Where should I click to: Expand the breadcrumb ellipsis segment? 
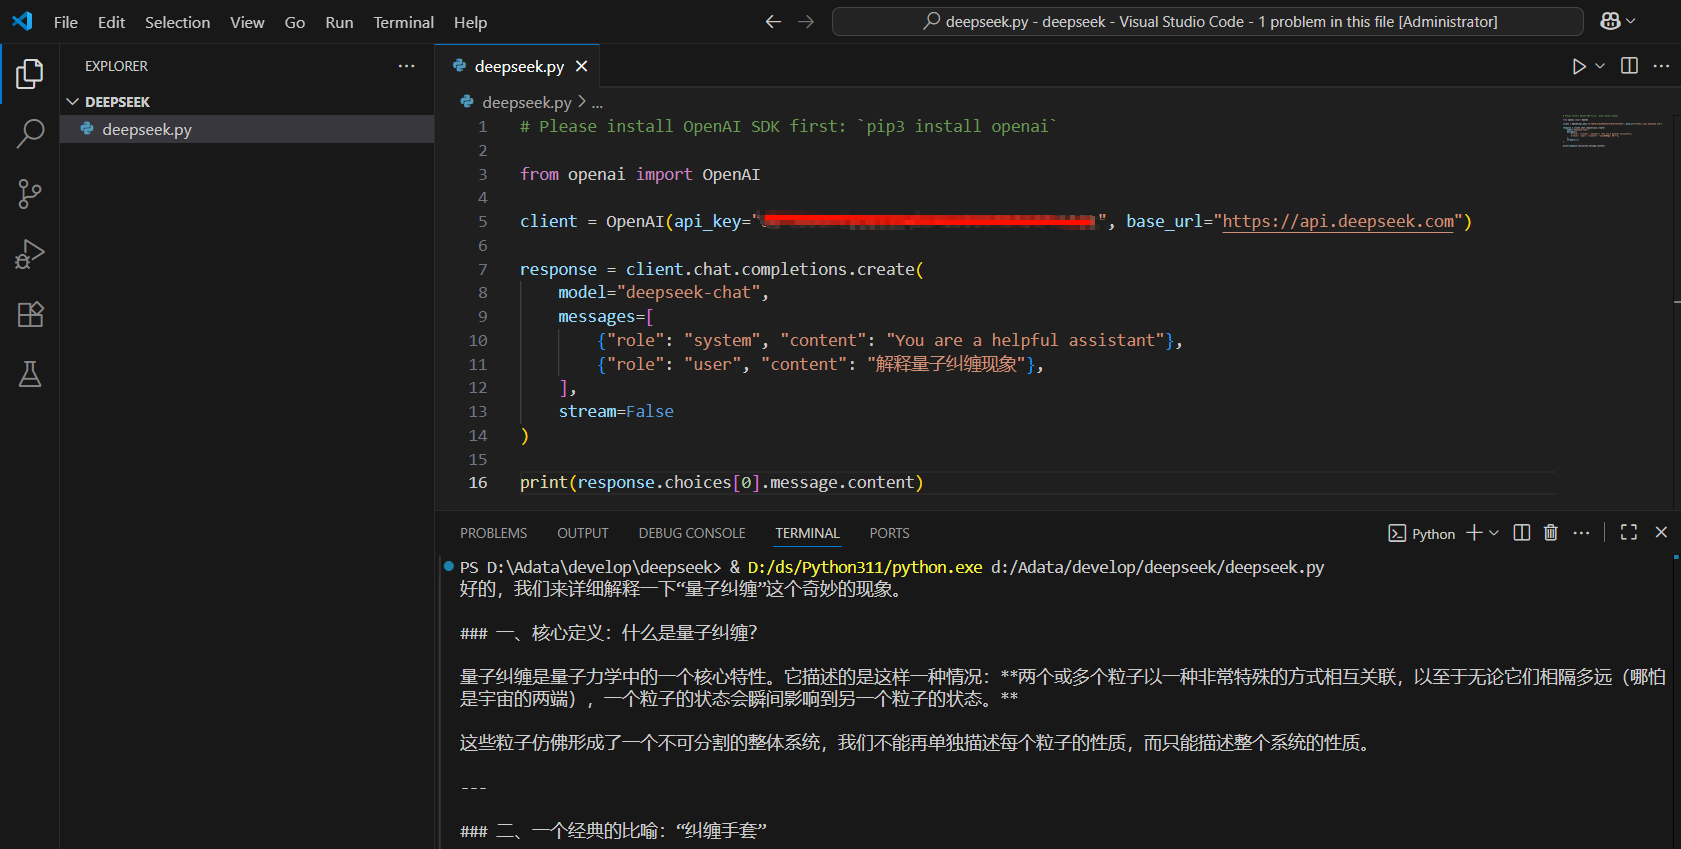[x=597, y=103]
